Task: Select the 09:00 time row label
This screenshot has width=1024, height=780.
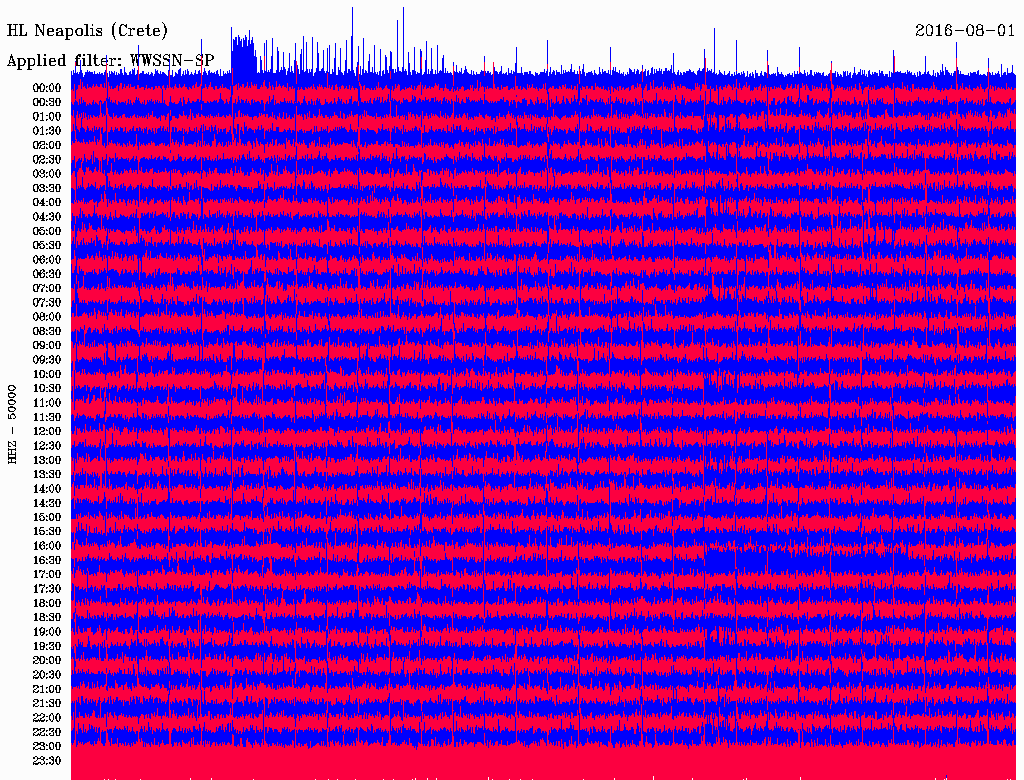Action: click(47, 346)
